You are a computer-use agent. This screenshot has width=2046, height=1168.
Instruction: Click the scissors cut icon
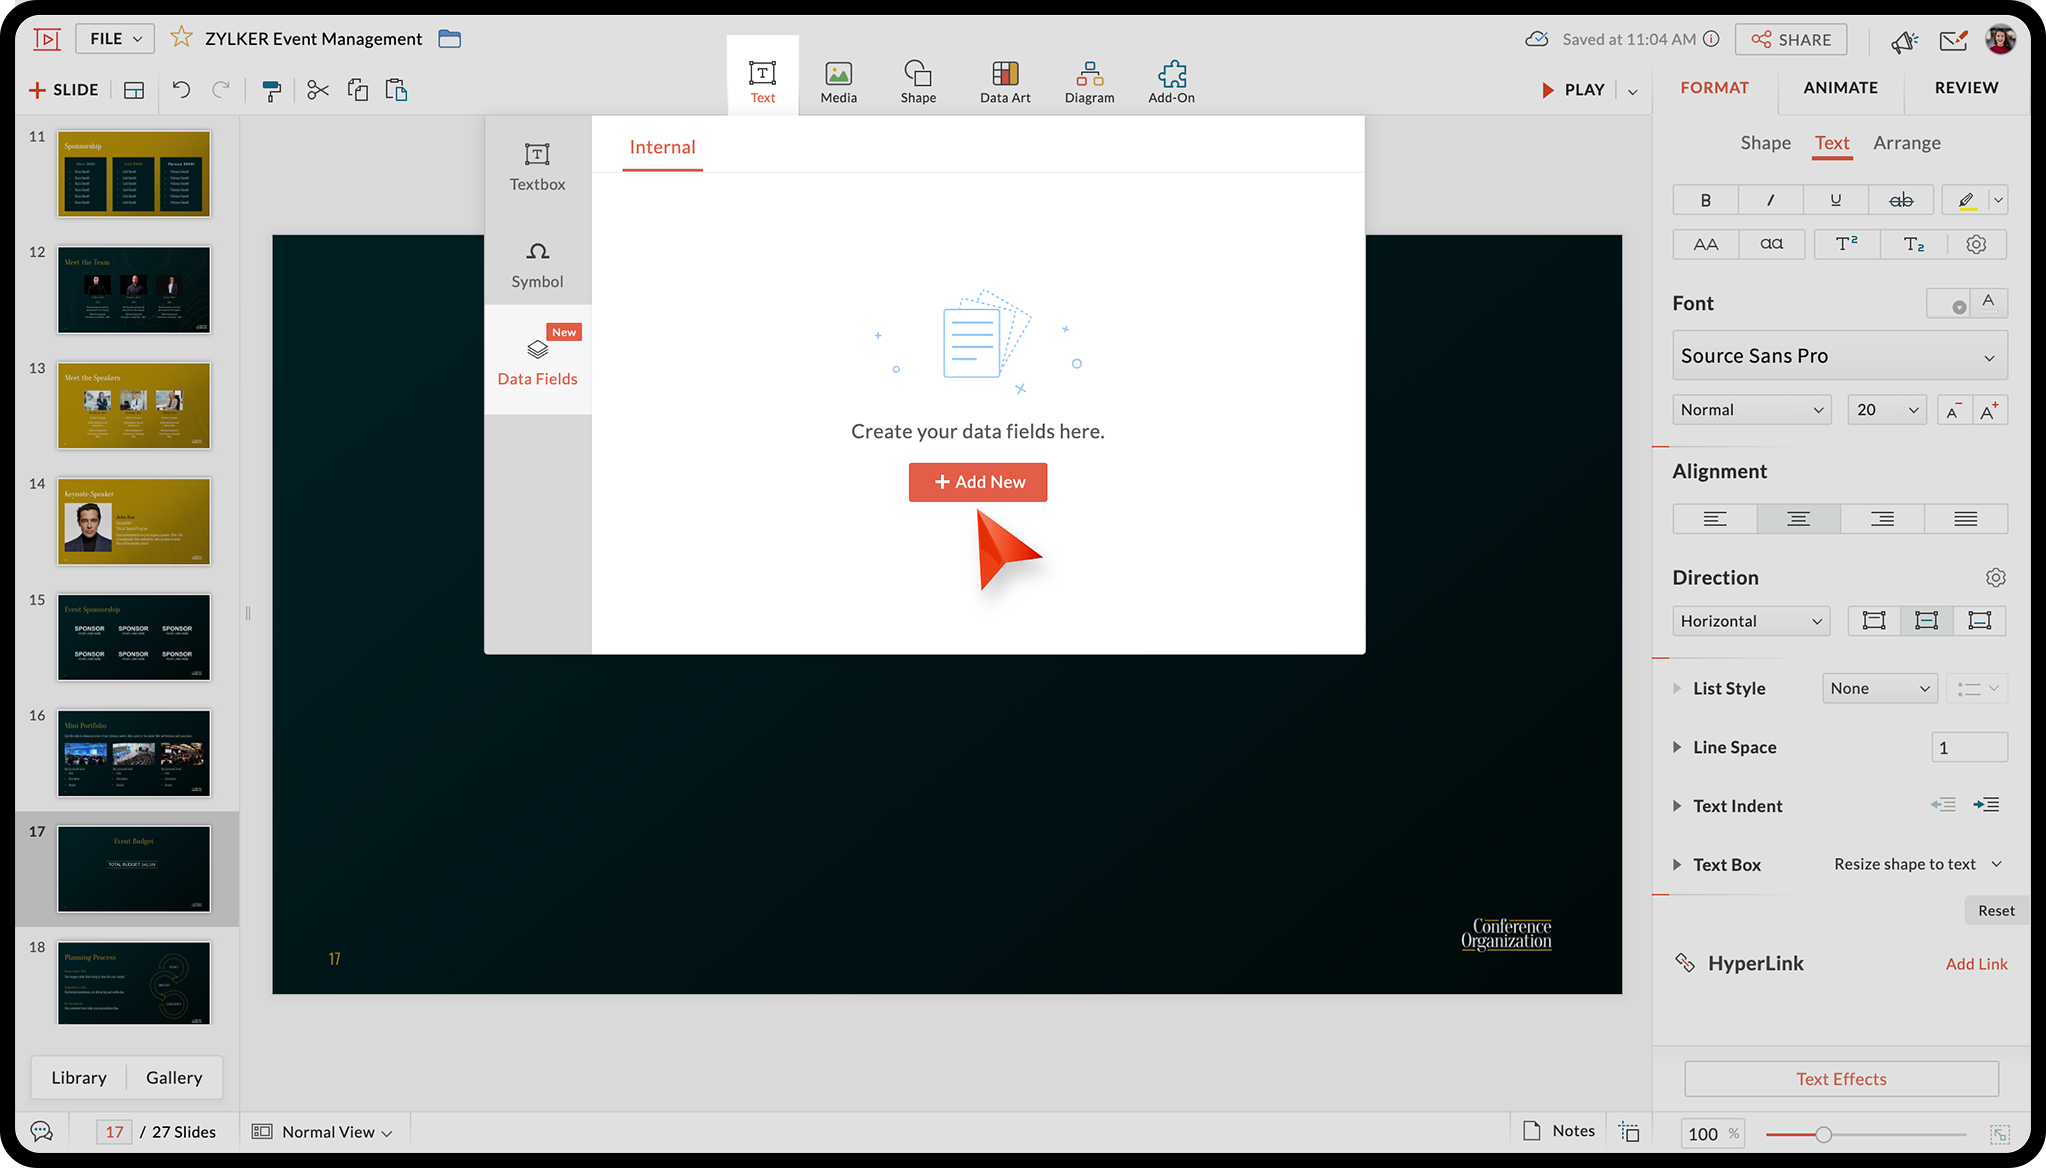(x=318, y=91)
